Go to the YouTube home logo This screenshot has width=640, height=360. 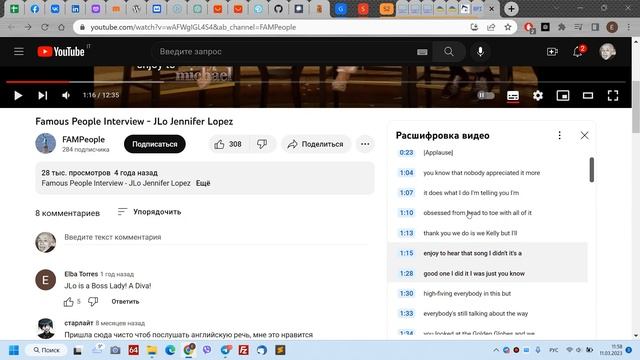click(x=61, y=51)
